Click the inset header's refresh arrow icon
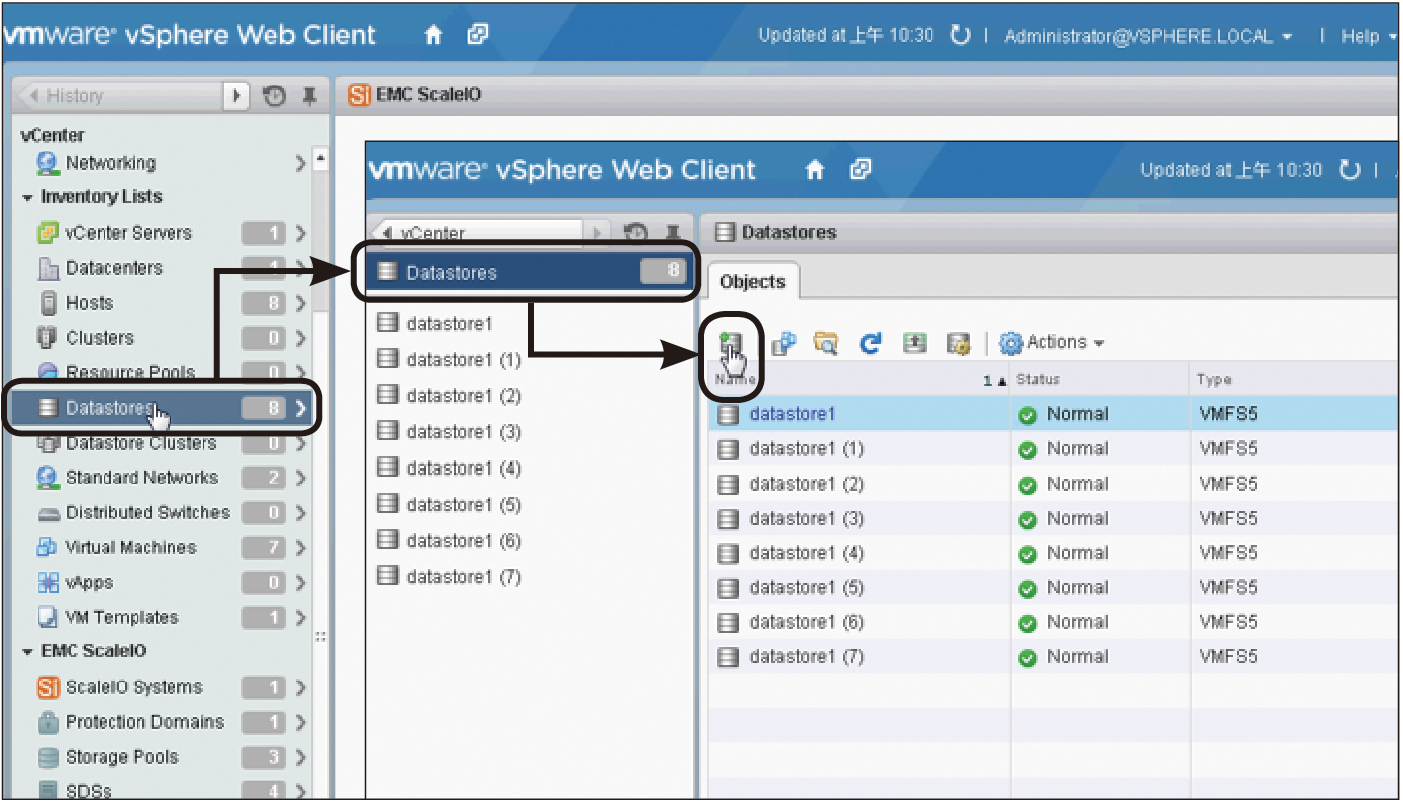The image size is (1403, 804). point(1350,170)
